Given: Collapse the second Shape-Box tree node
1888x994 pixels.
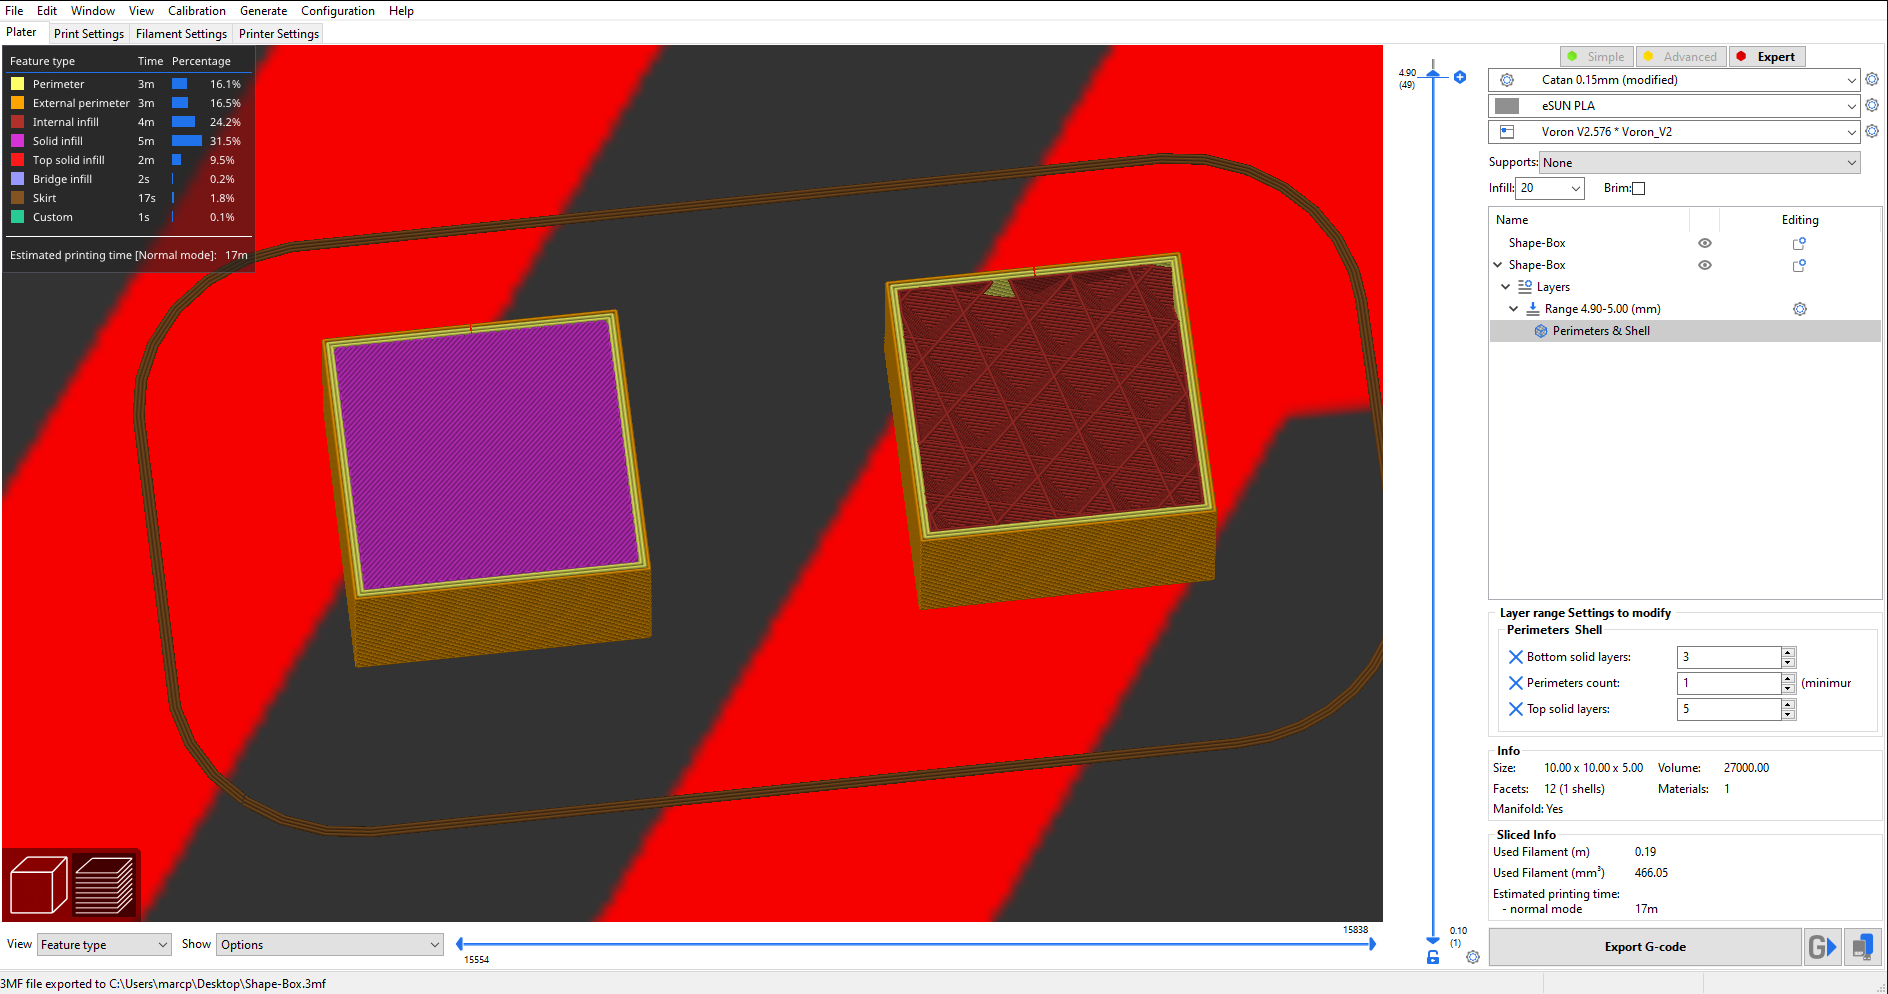Looking at the screenshot, I should click(1498, 265).
